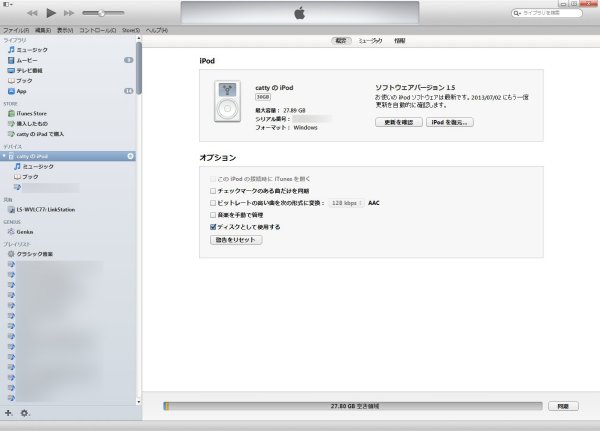This screenshot has width=600, height=431.
Task: Open iTunes Store in the sidebar
Action: point(27,113)
